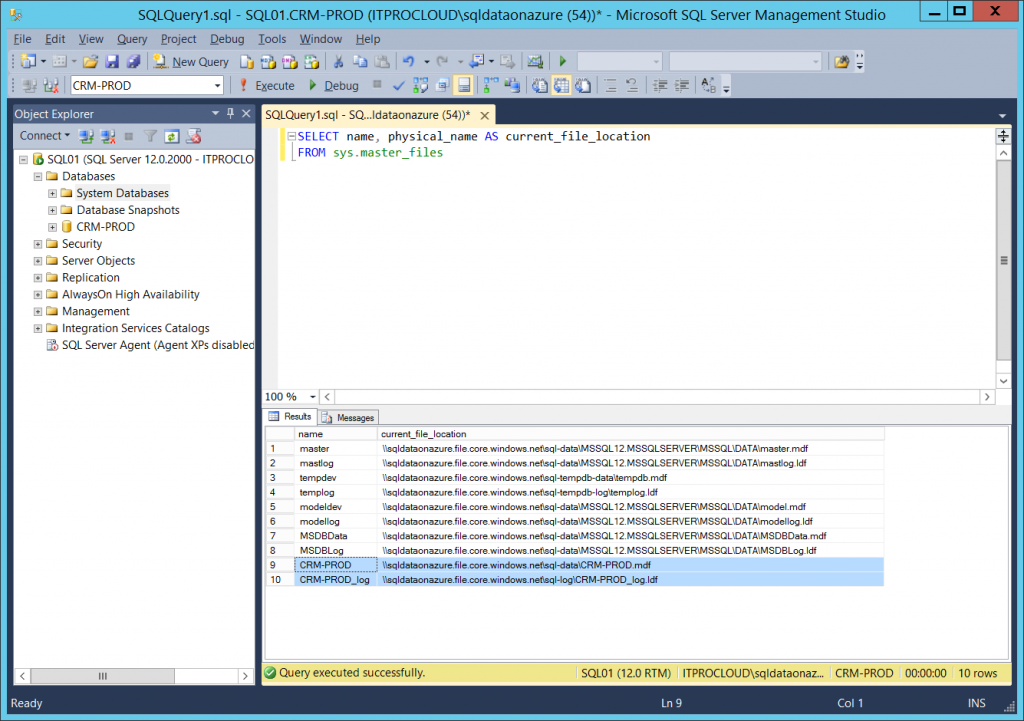
Task: Expand the AlwaysOn High Availability folder
Action: [38, 295]
